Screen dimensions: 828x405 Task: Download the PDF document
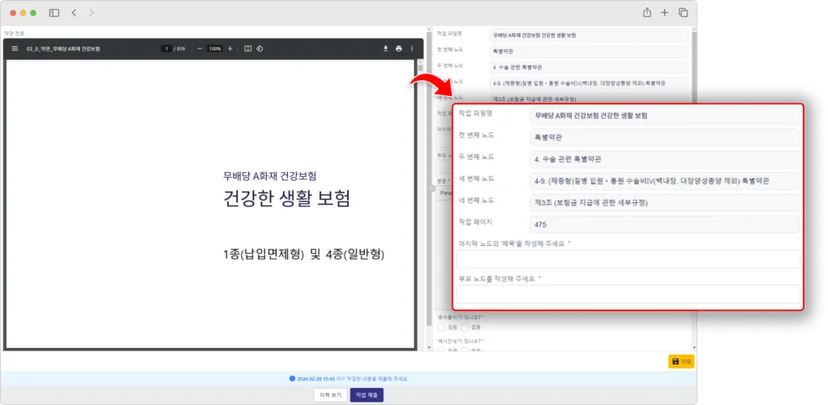[x=385, y=49]
